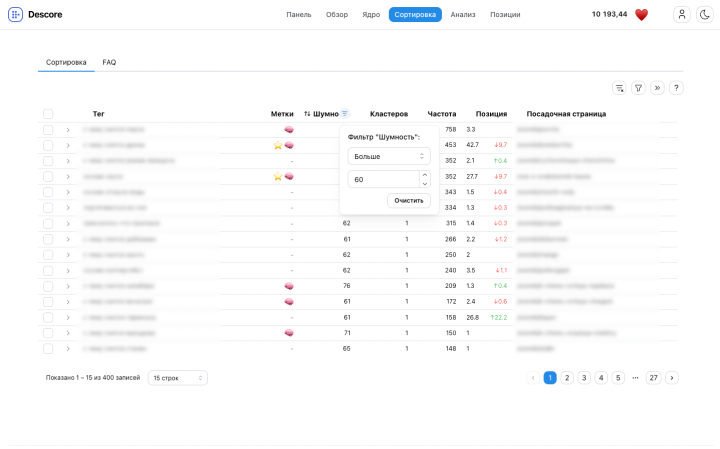
Task: Open Ядро in the top navigation
Action: tap(371, 15)
